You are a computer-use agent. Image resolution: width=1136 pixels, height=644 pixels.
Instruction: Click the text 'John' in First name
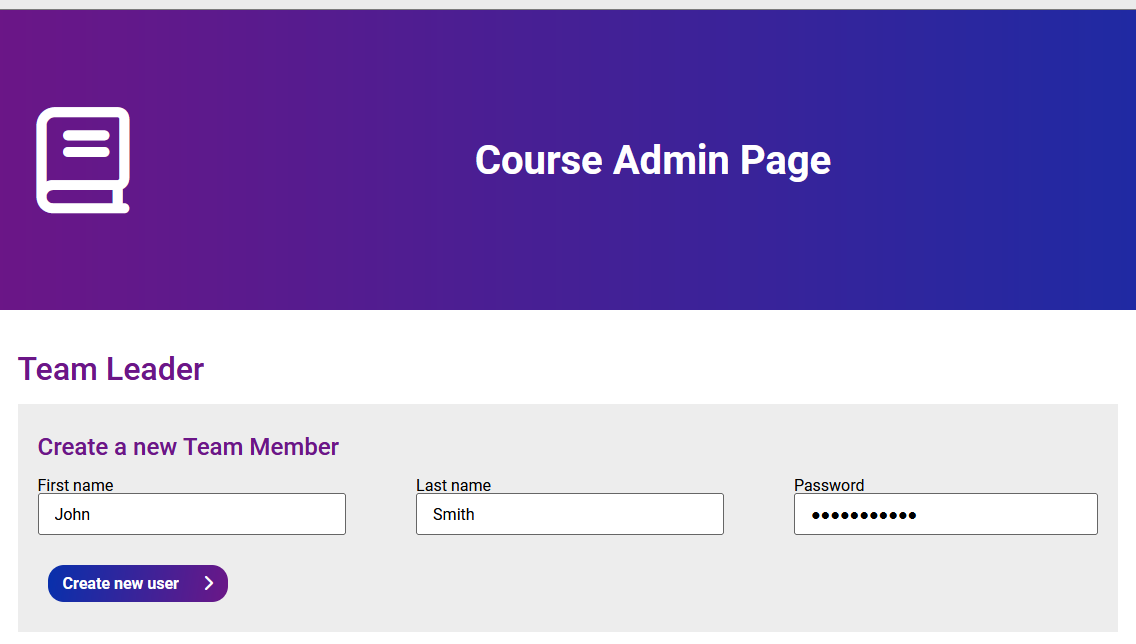[x=72, y=515]
